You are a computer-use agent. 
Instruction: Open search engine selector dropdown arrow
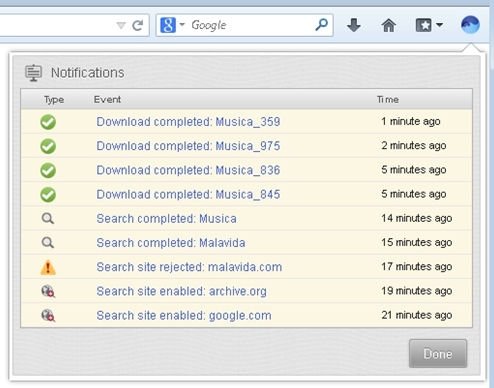coord(182,24)
